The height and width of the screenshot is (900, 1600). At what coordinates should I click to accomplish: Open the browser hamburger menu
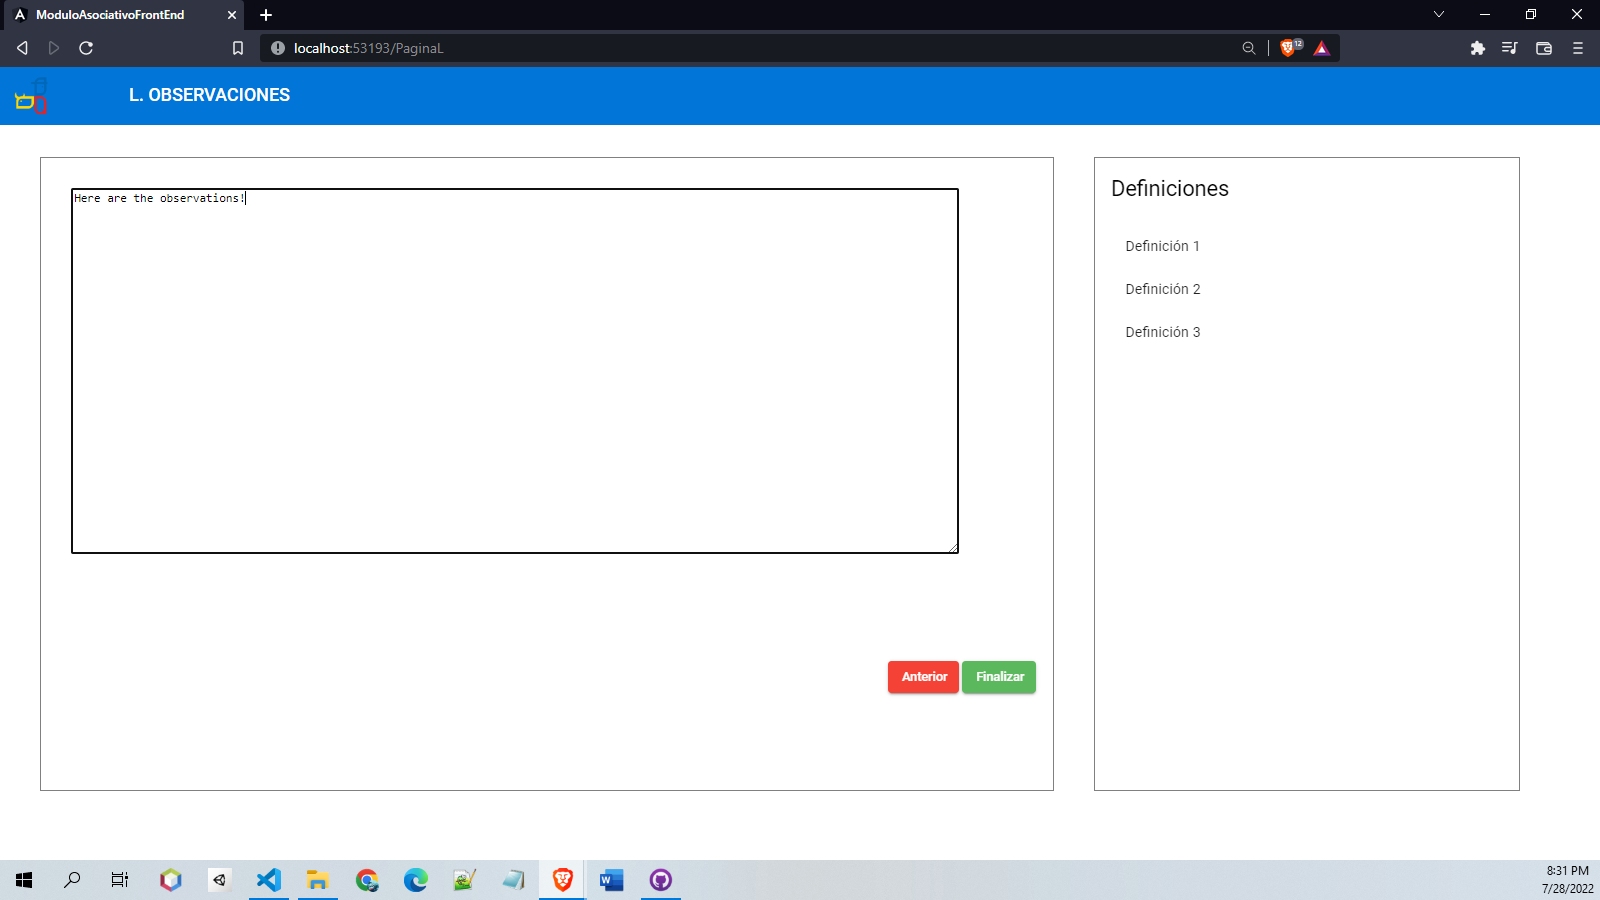coord(1578,48)
